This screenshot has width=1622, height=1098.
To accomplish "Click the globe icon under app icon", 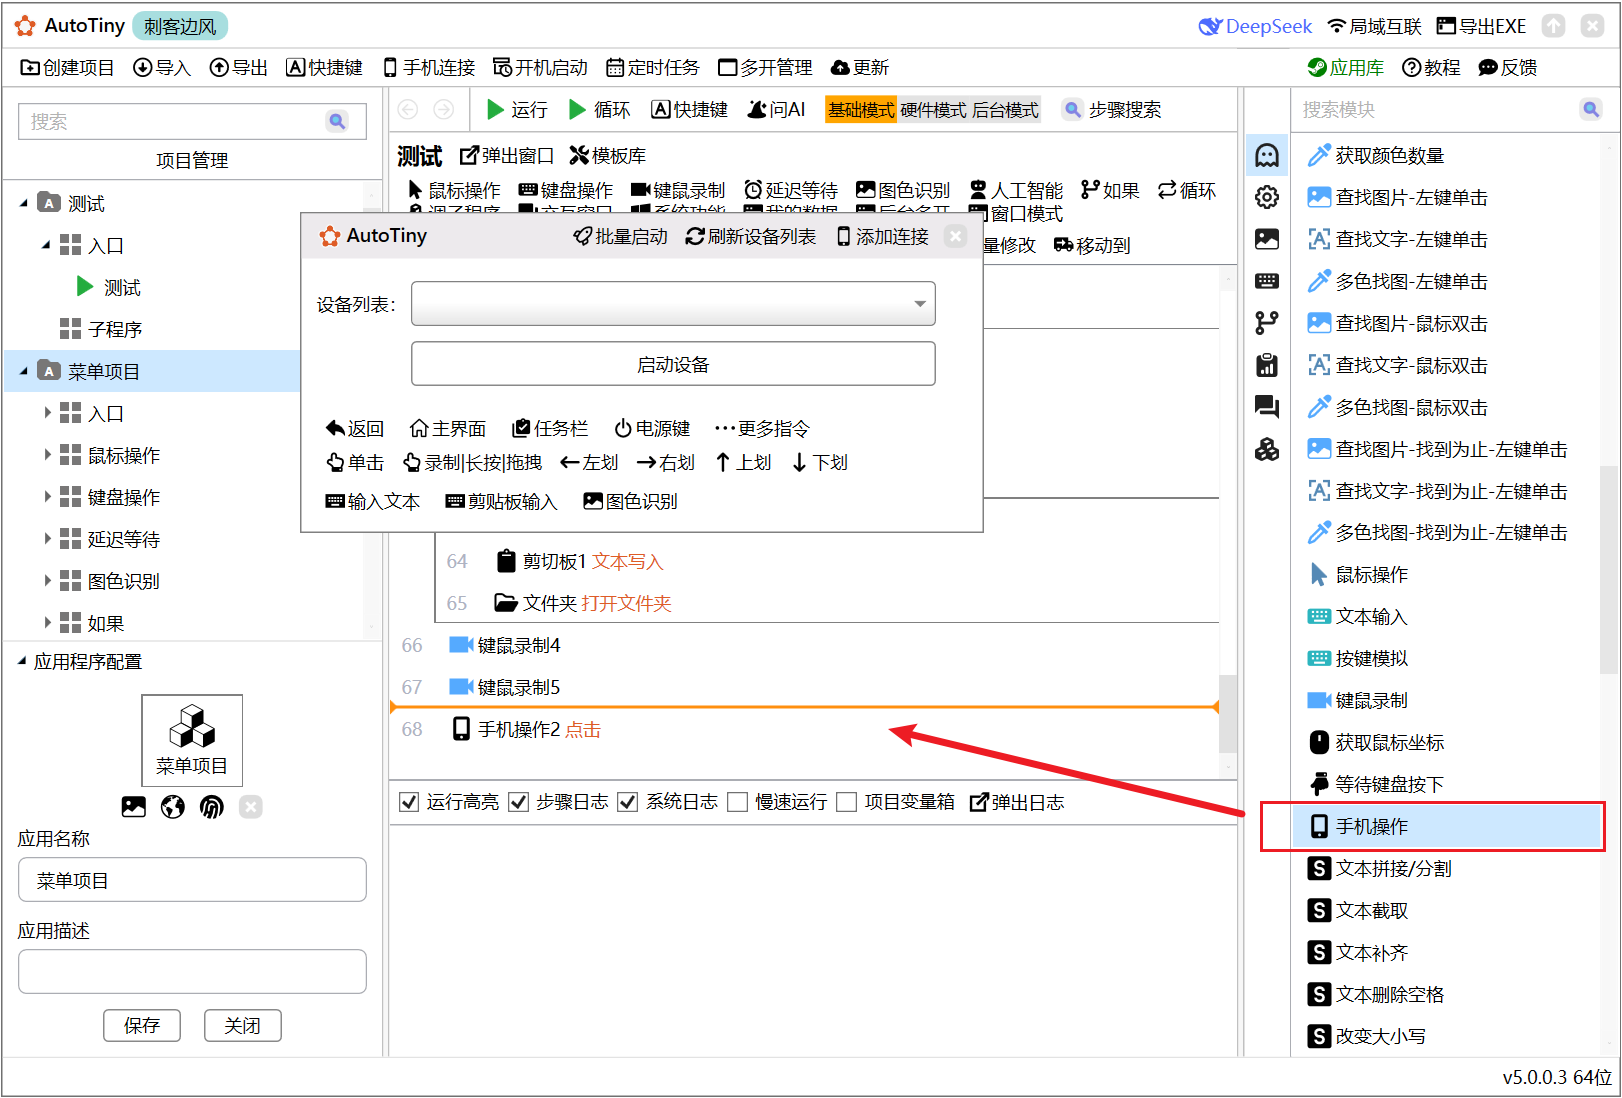I will pyautogui.click(x=173, y=807).
